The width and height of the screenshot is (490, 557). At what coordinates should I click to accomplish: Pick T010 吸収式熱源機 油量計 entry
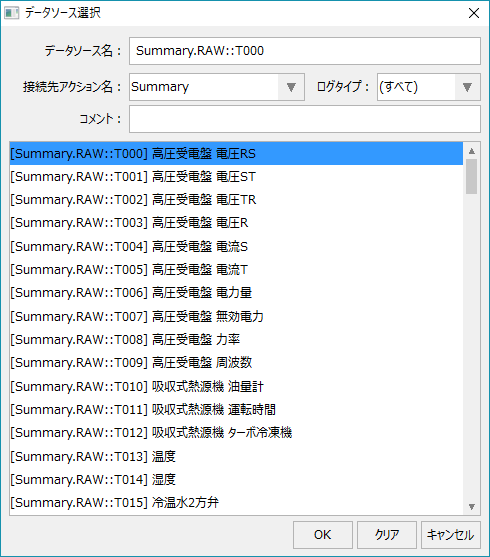(x=236, y=386)
